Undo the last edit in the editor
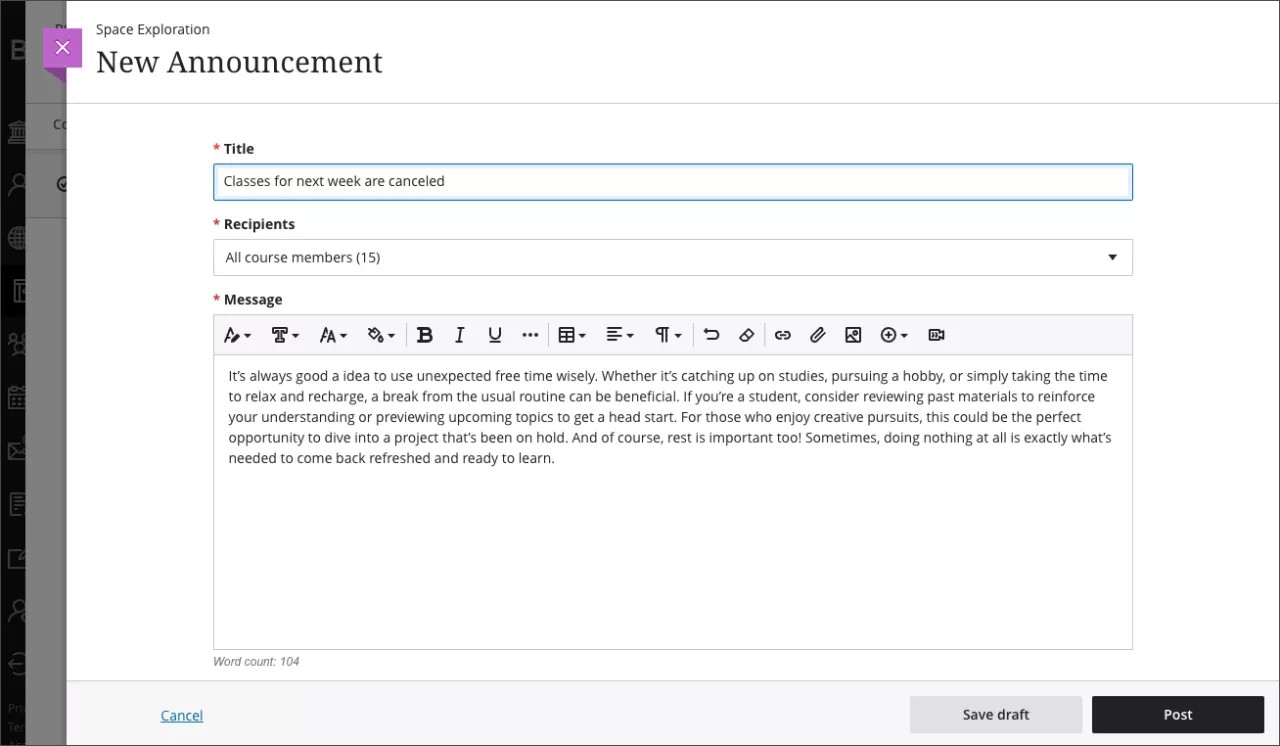 pyautogui.click(x=711, y=335)
